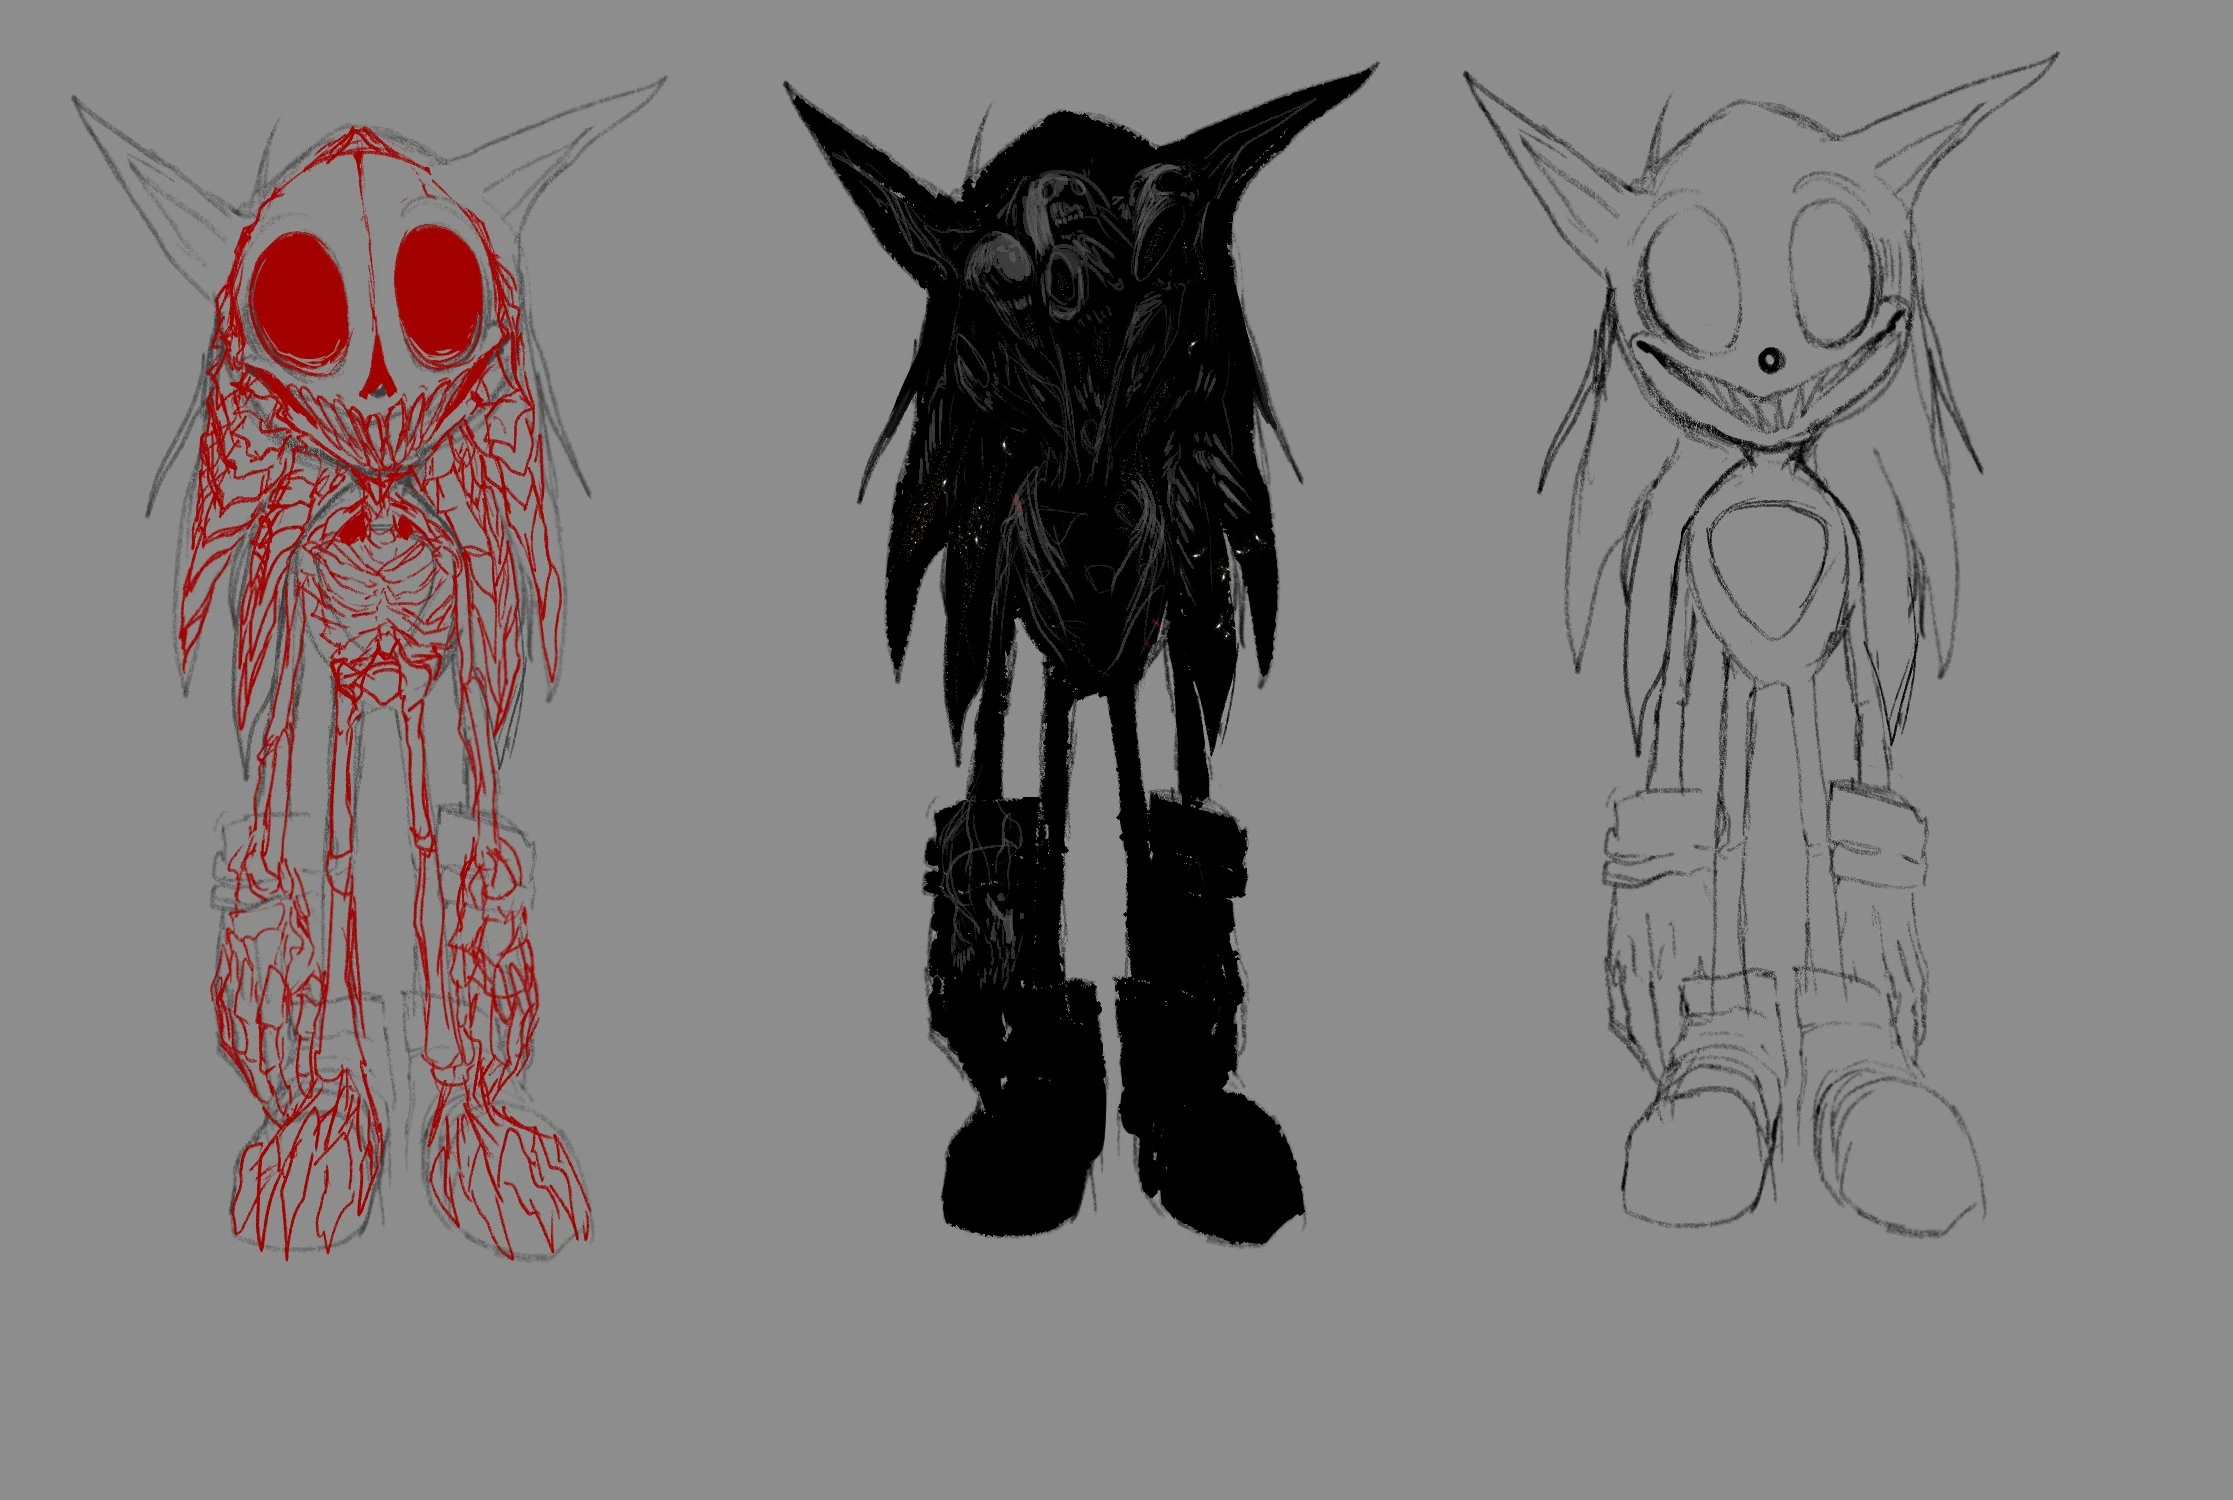Click the red skeleton character's right red eye

coord(437,290)
